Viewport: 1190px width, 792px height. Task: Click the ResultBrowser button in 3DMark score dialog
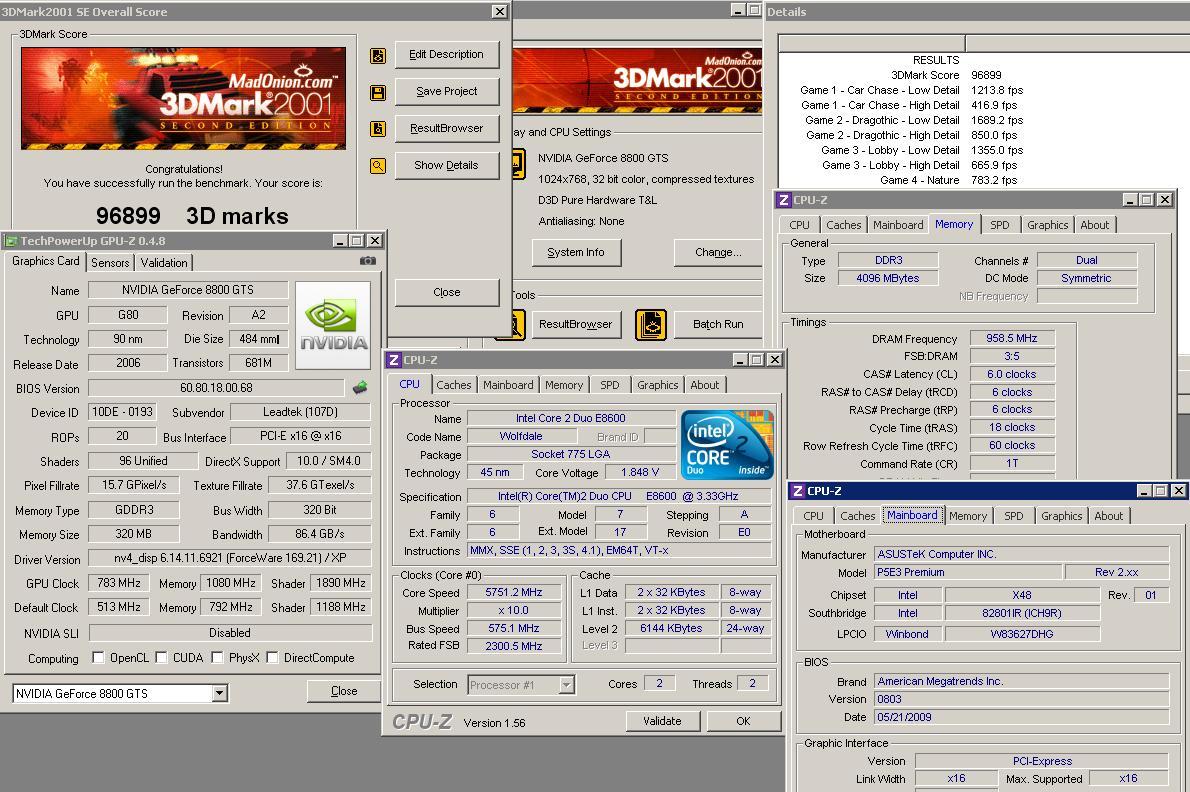(446, 128)
